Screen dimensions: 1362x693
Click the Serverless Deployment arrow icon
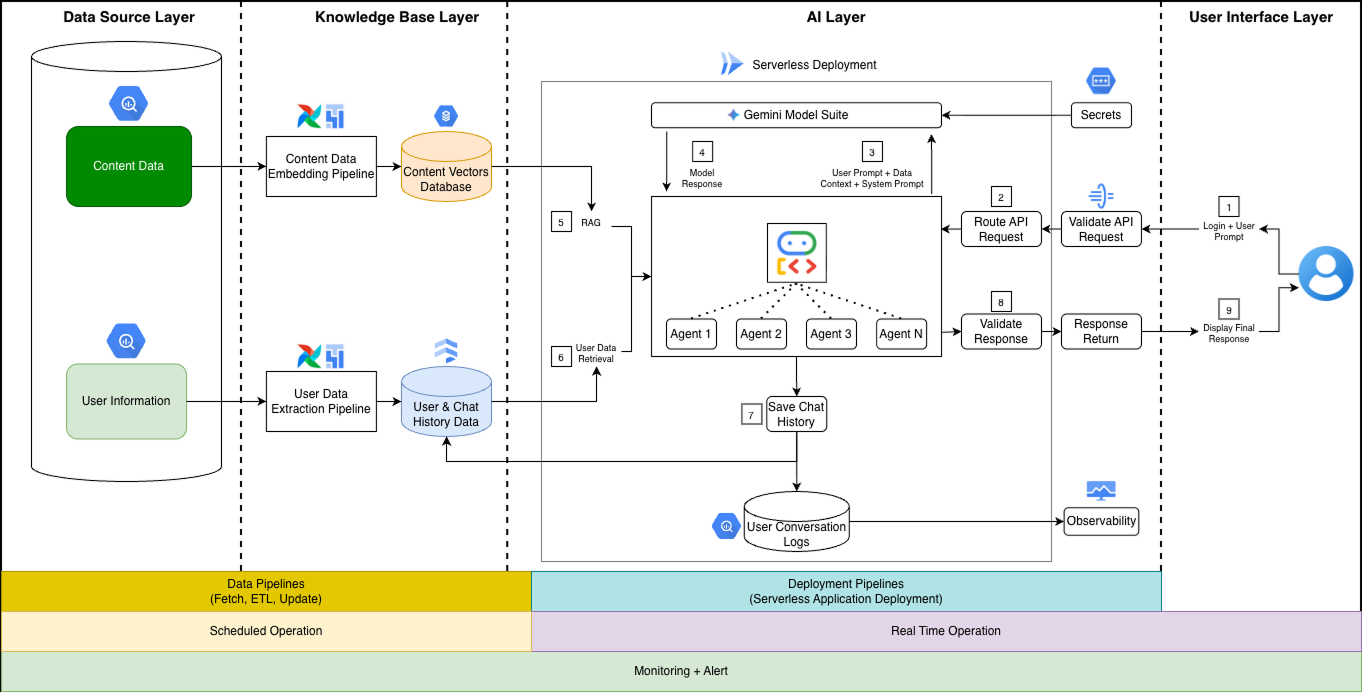pyautogui.click(x=731, y=64)
